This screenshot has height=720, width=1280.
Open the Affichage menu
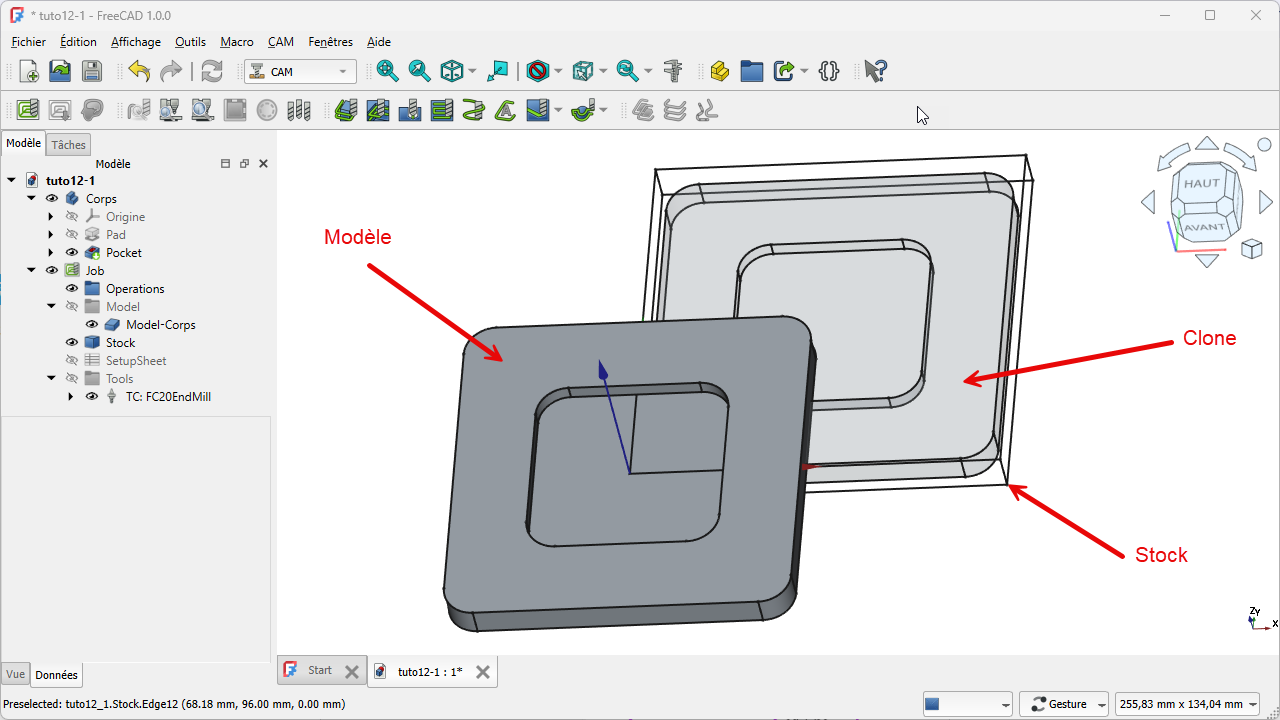click(135, 42)
